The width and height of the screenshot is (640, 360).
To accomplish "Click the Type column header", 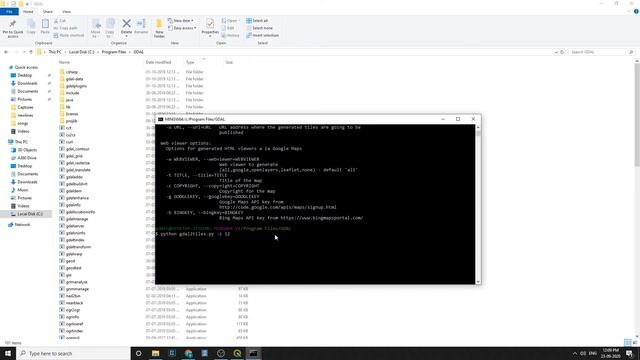I will tap(190, 62).
